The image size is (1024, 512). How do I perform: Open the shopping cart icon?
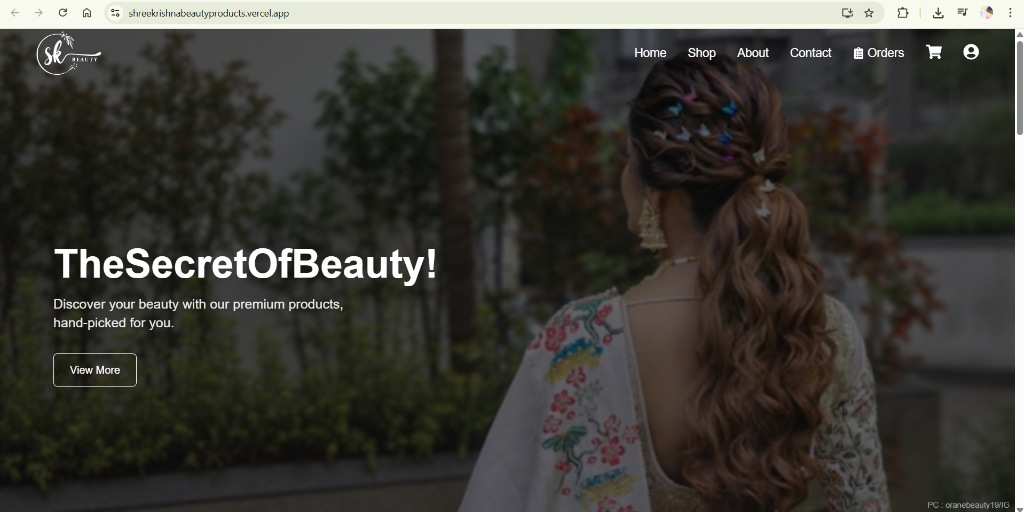(934, 52)
